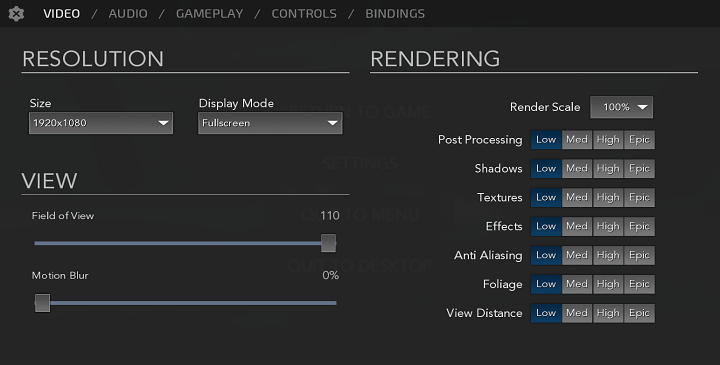Set View Distance to Epic
The width and height of the screenshot is (720, 365).
coord(639,313)
